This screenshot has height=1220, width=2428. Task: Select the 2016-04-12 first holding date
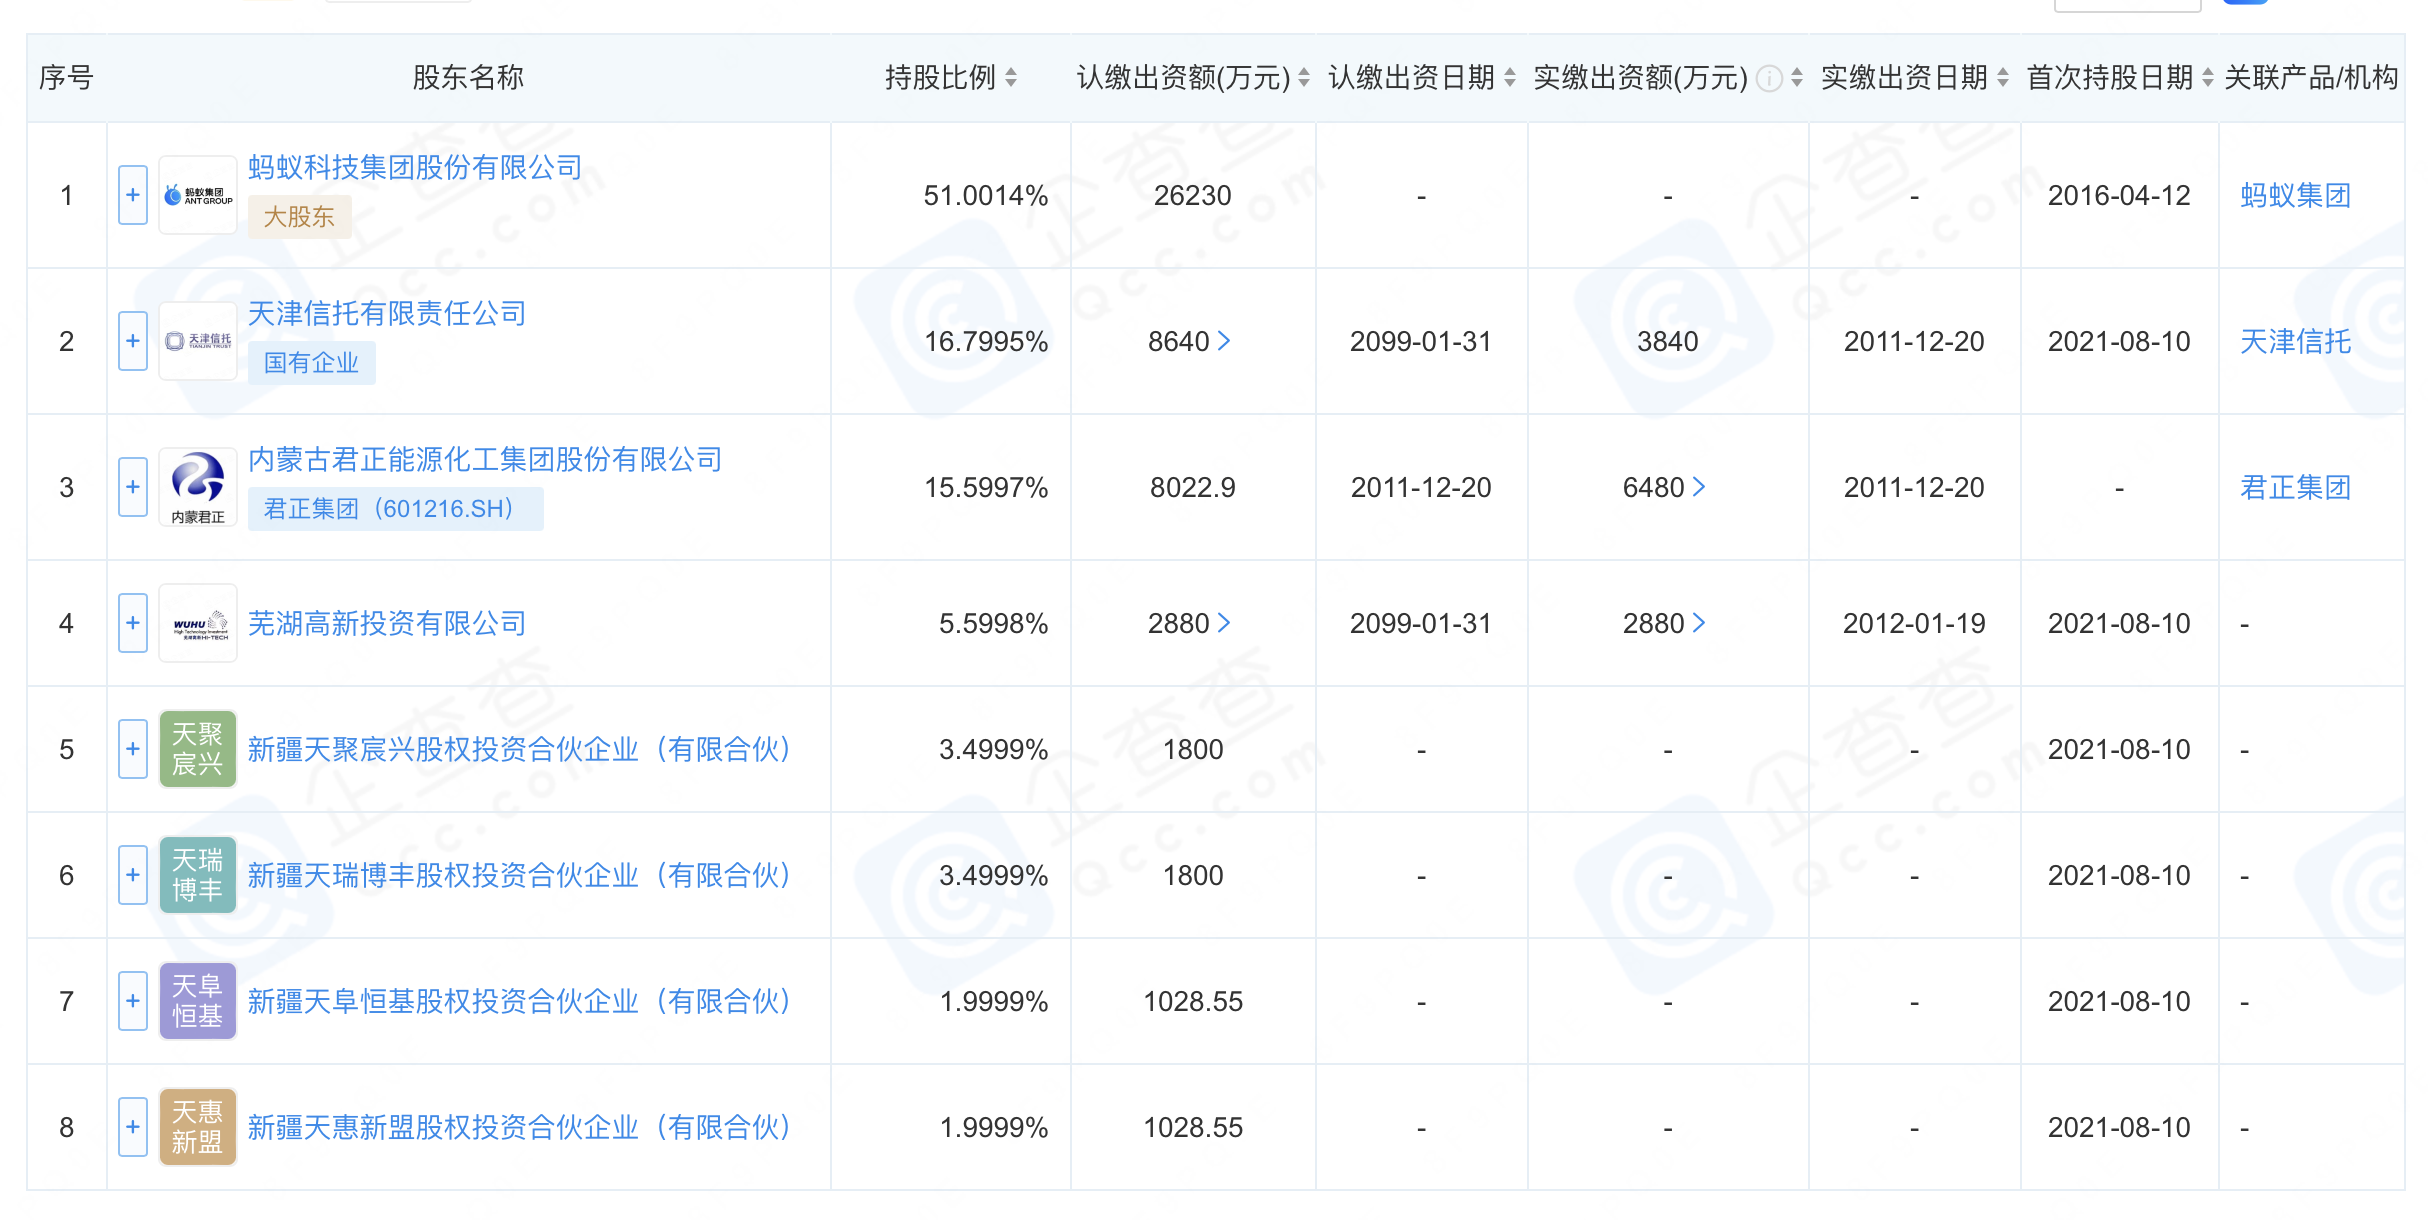[2119, 195]
